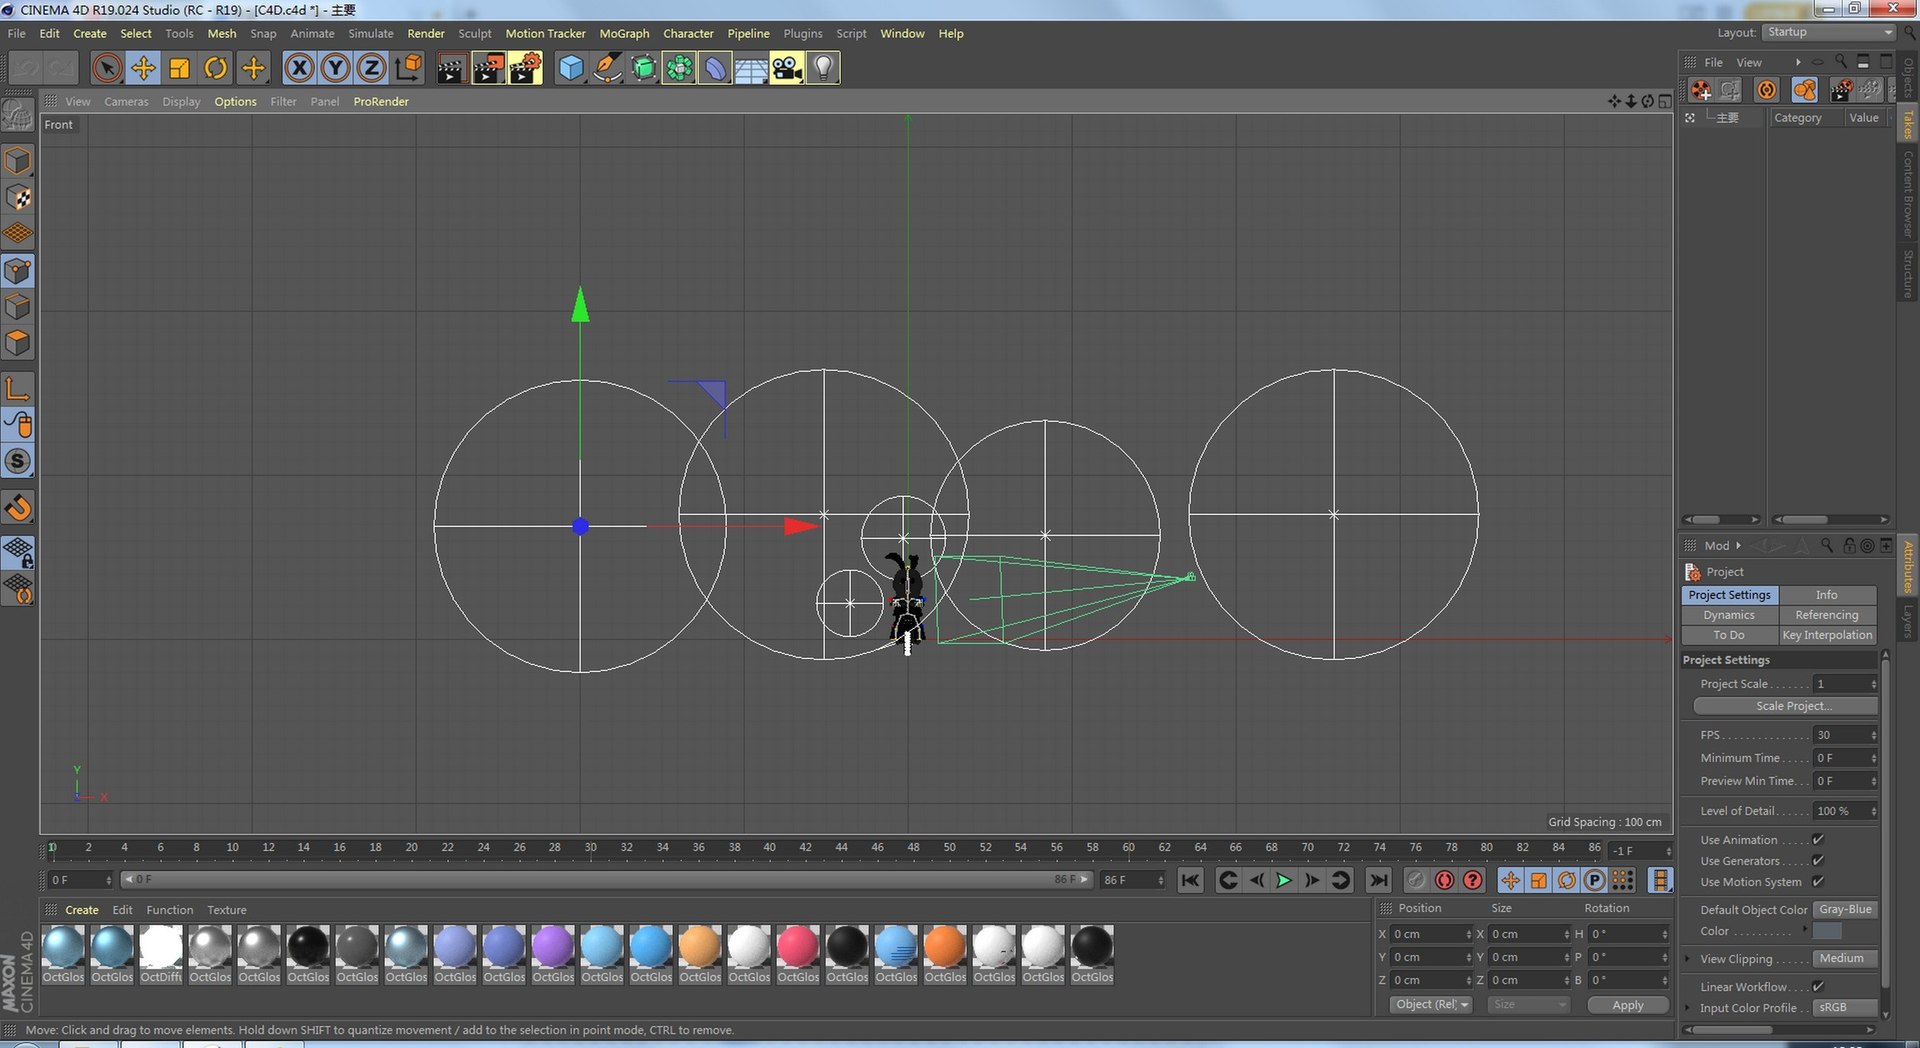Toggle Z axis lock
The width and height of the screenshot is (1920, 1048).
371,68
